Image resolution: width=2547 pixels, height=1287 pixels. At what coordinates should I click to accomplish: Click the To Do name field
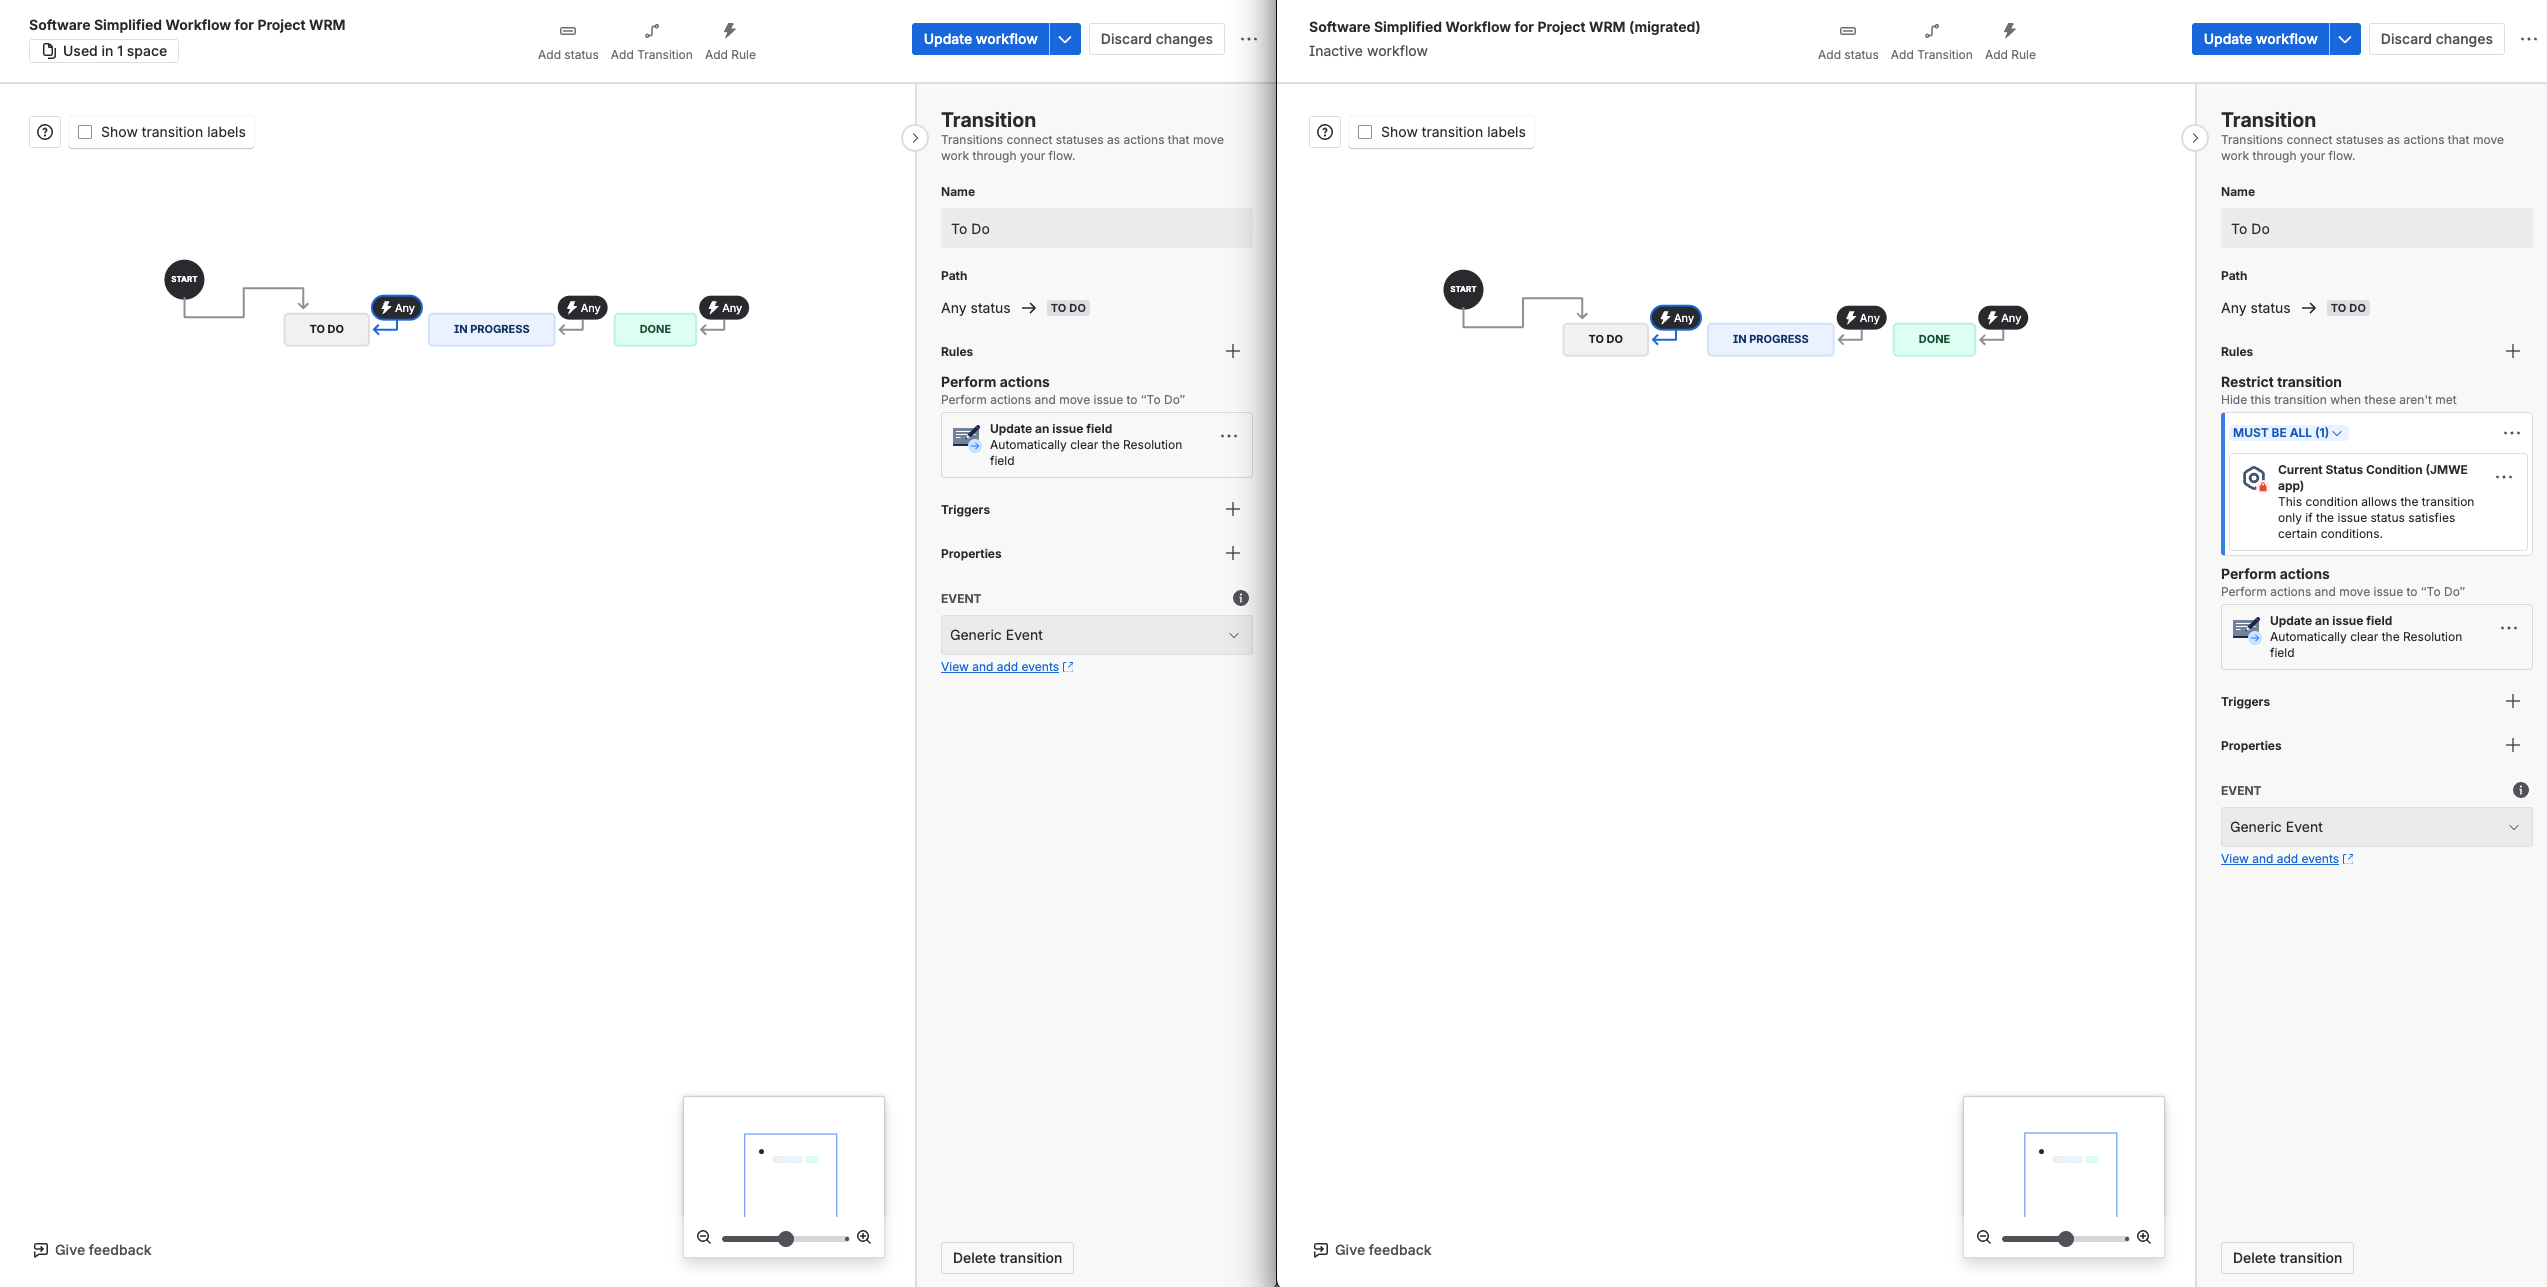point(1096,228)
